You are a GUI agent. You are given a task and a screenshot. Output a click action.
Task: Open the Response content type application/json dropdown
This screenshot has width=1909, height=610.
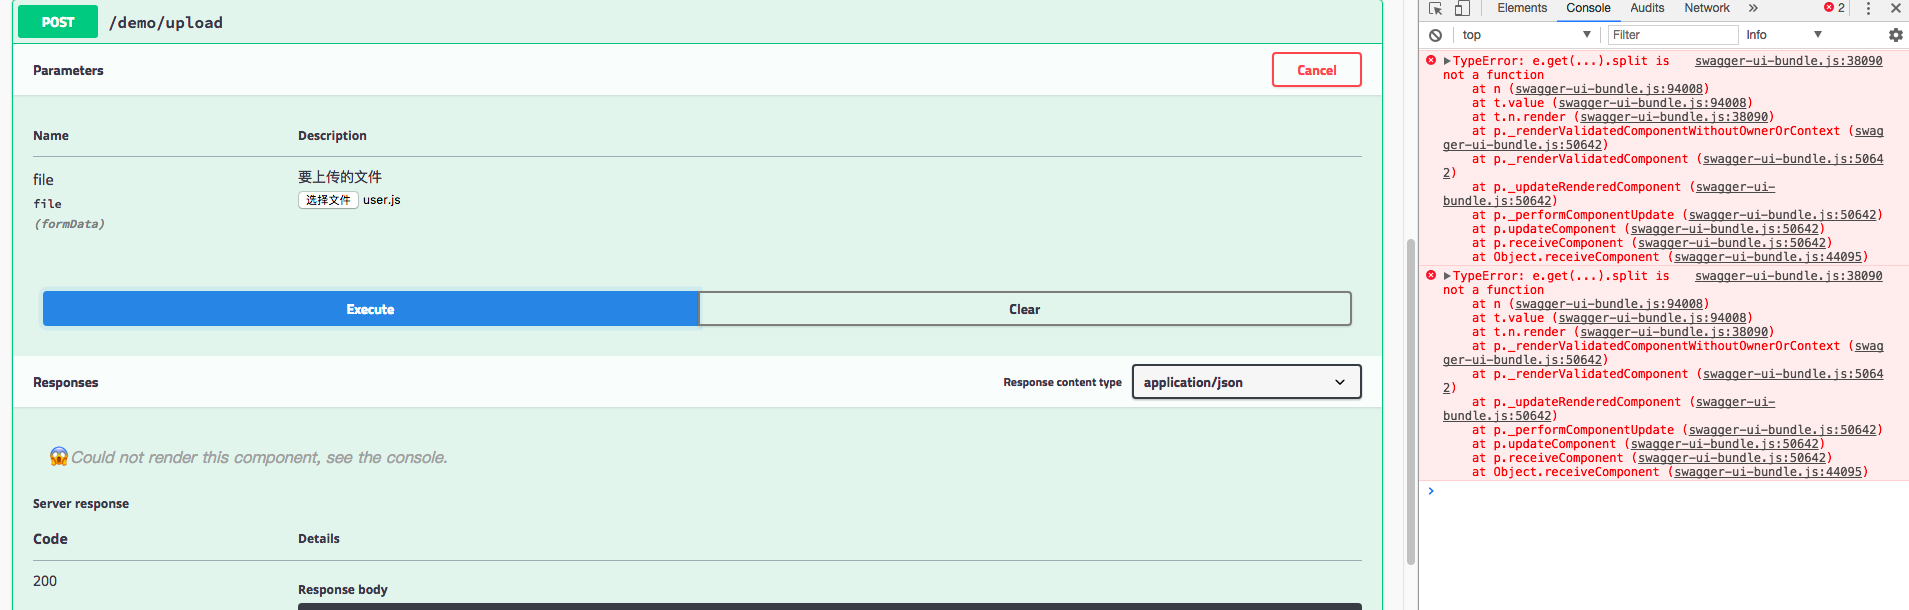point(1246,382)
